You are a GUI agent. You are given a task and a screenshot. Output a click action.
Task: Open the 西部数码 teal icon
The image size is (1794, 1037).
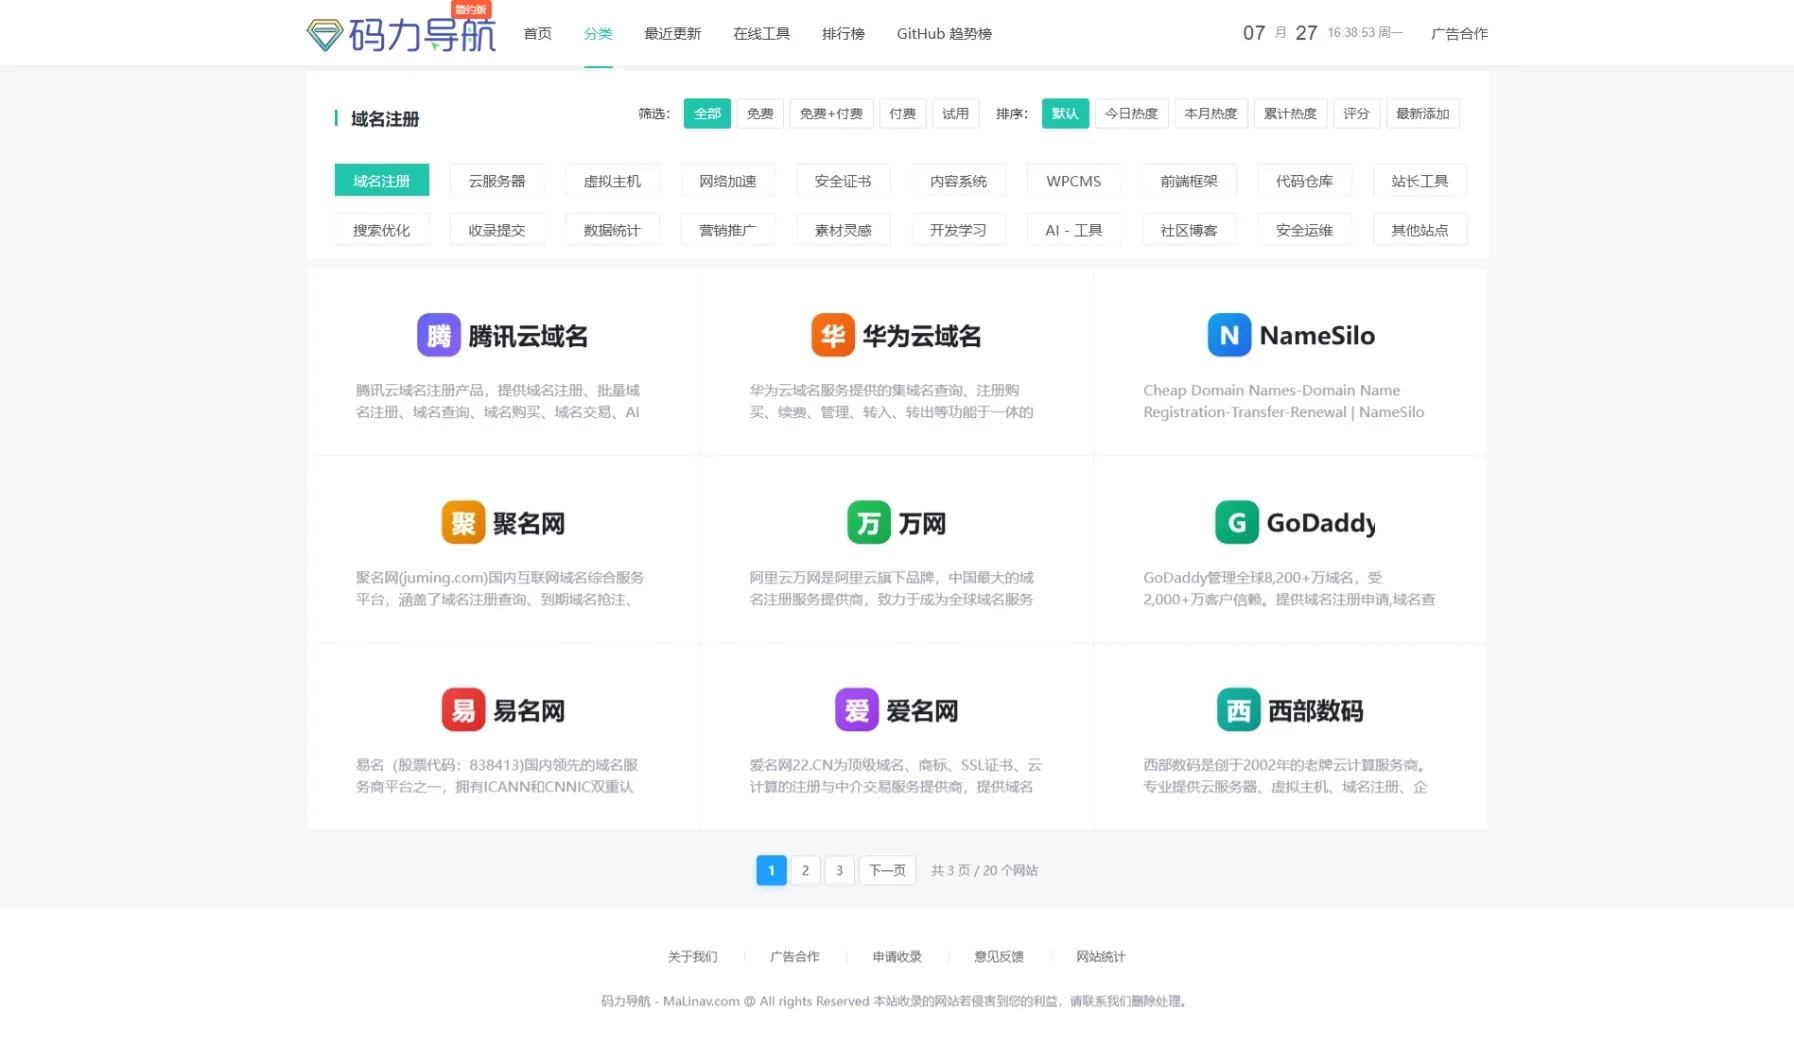tap(1238, 710)
